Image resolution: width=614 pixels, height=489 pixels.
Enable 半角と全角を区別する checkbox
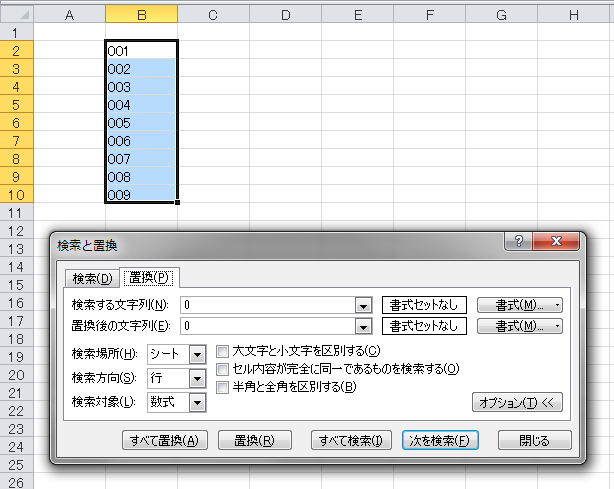pos(222,387)
